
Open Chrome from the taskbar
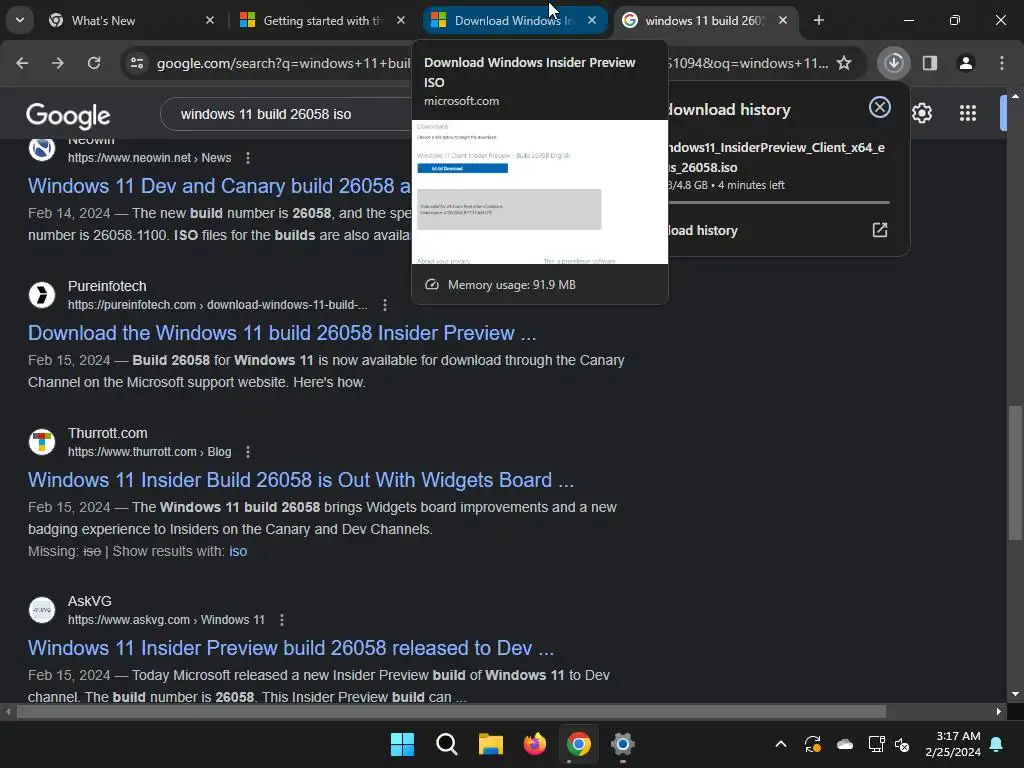579,744
